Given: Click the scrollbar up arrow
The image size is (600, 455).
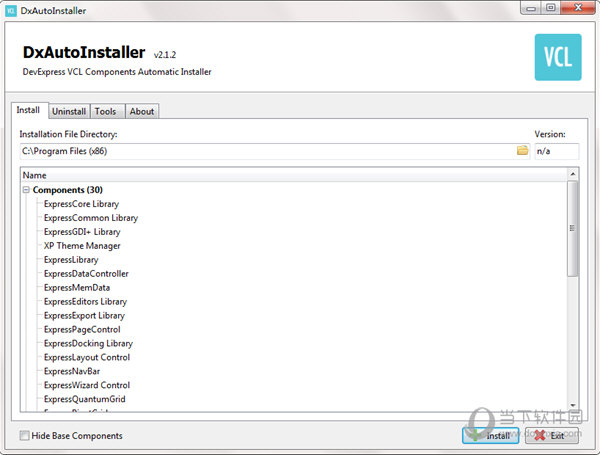Looking at the screenshot, I should point(573,174).
